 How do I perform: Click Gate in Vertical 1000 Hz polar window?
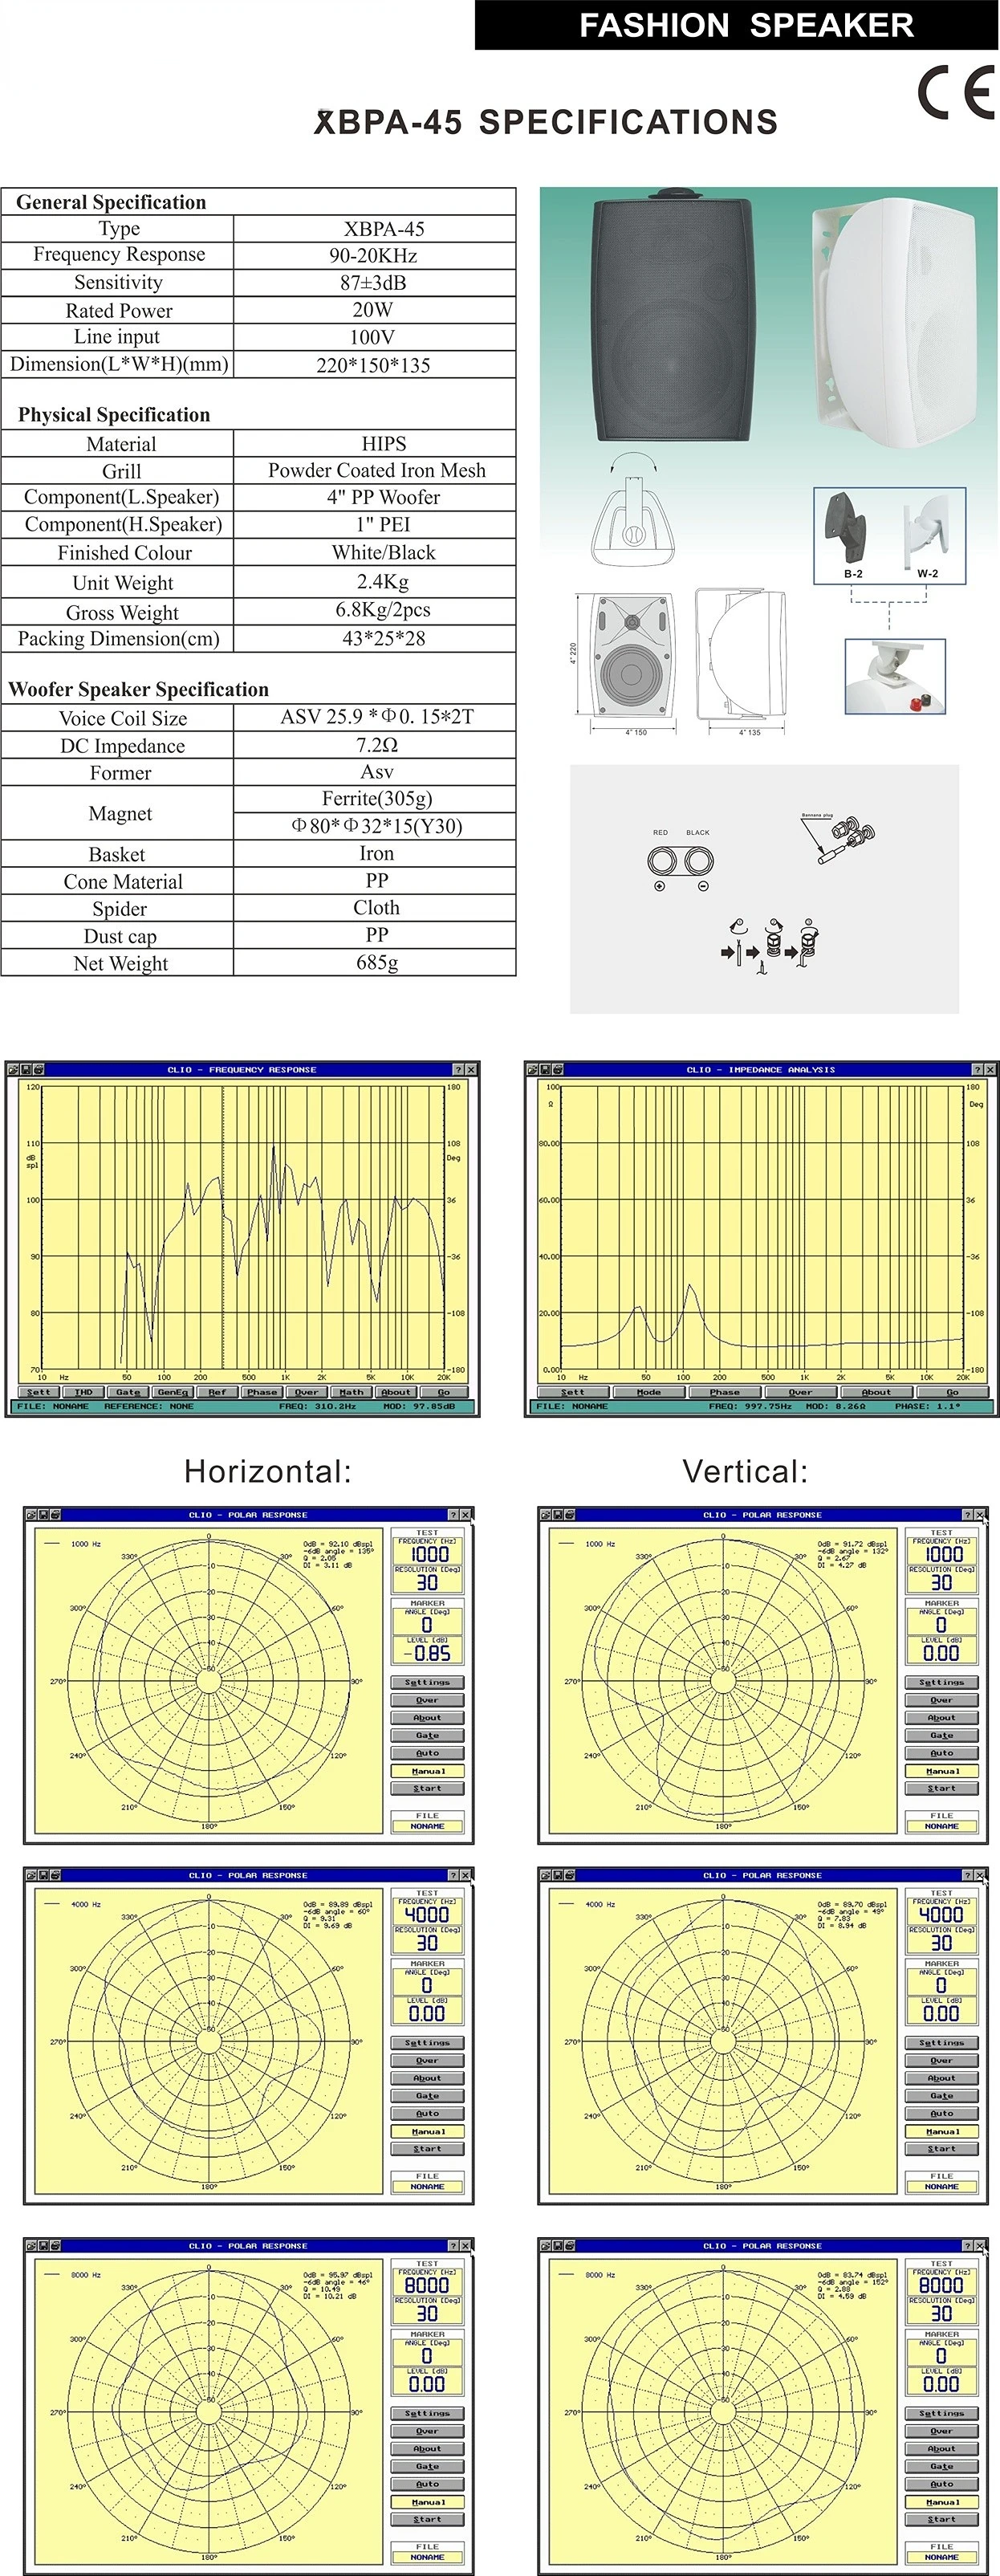click(941, 1735)
